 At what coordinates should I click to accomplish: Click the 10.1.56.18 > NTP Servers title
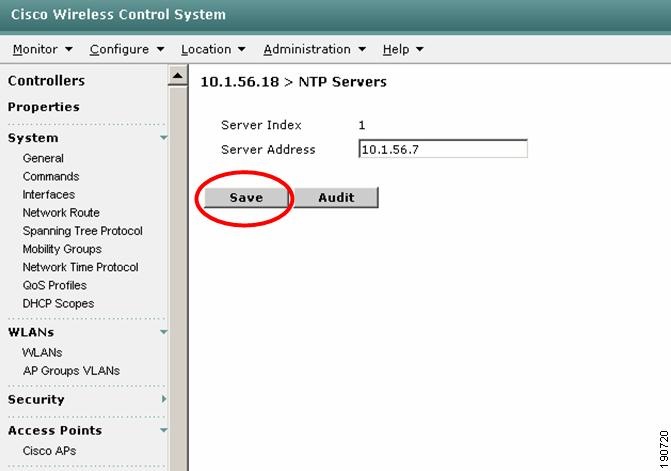[x=294, y=82]
